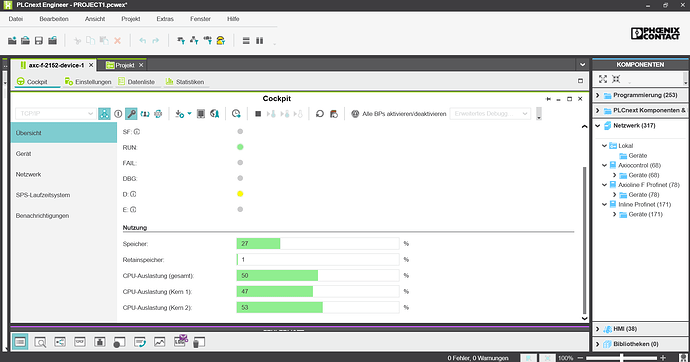
Task: Click the glasses watch-window icon at bottom
Action: coord(80,342)
